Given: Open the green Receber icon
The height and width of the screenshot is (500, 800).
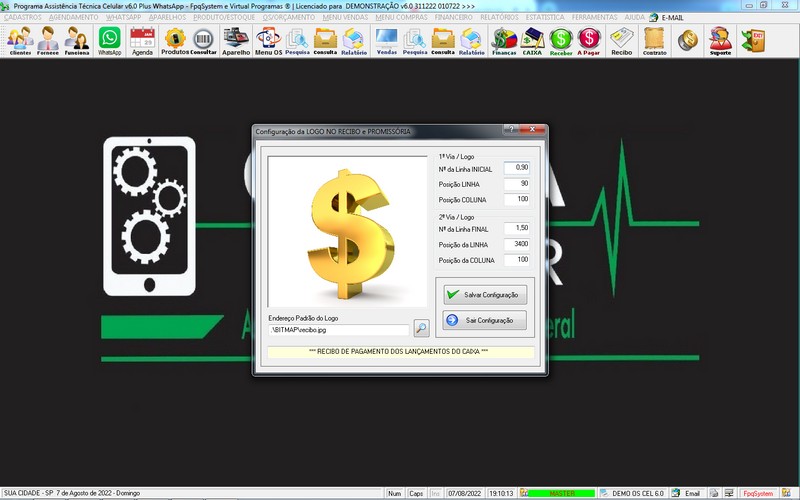Looking at the screenshot, I should pos(561,41).
